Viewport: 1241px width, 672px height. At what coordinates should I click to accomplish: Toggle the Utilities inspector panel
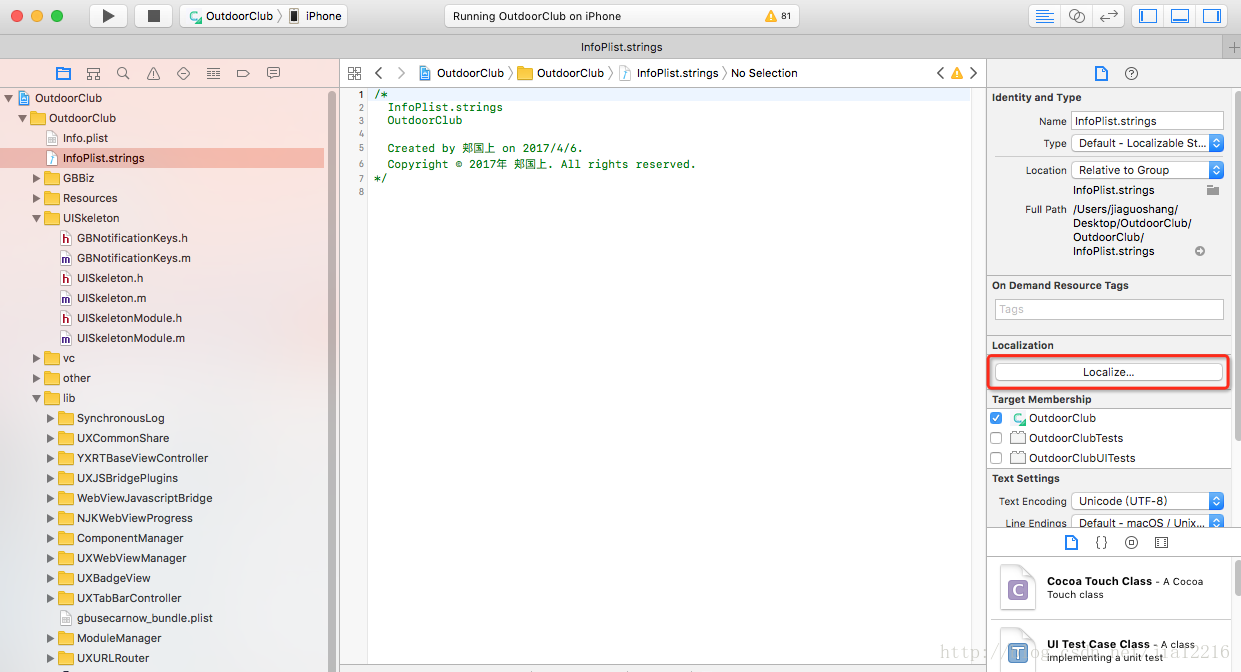1211,16
